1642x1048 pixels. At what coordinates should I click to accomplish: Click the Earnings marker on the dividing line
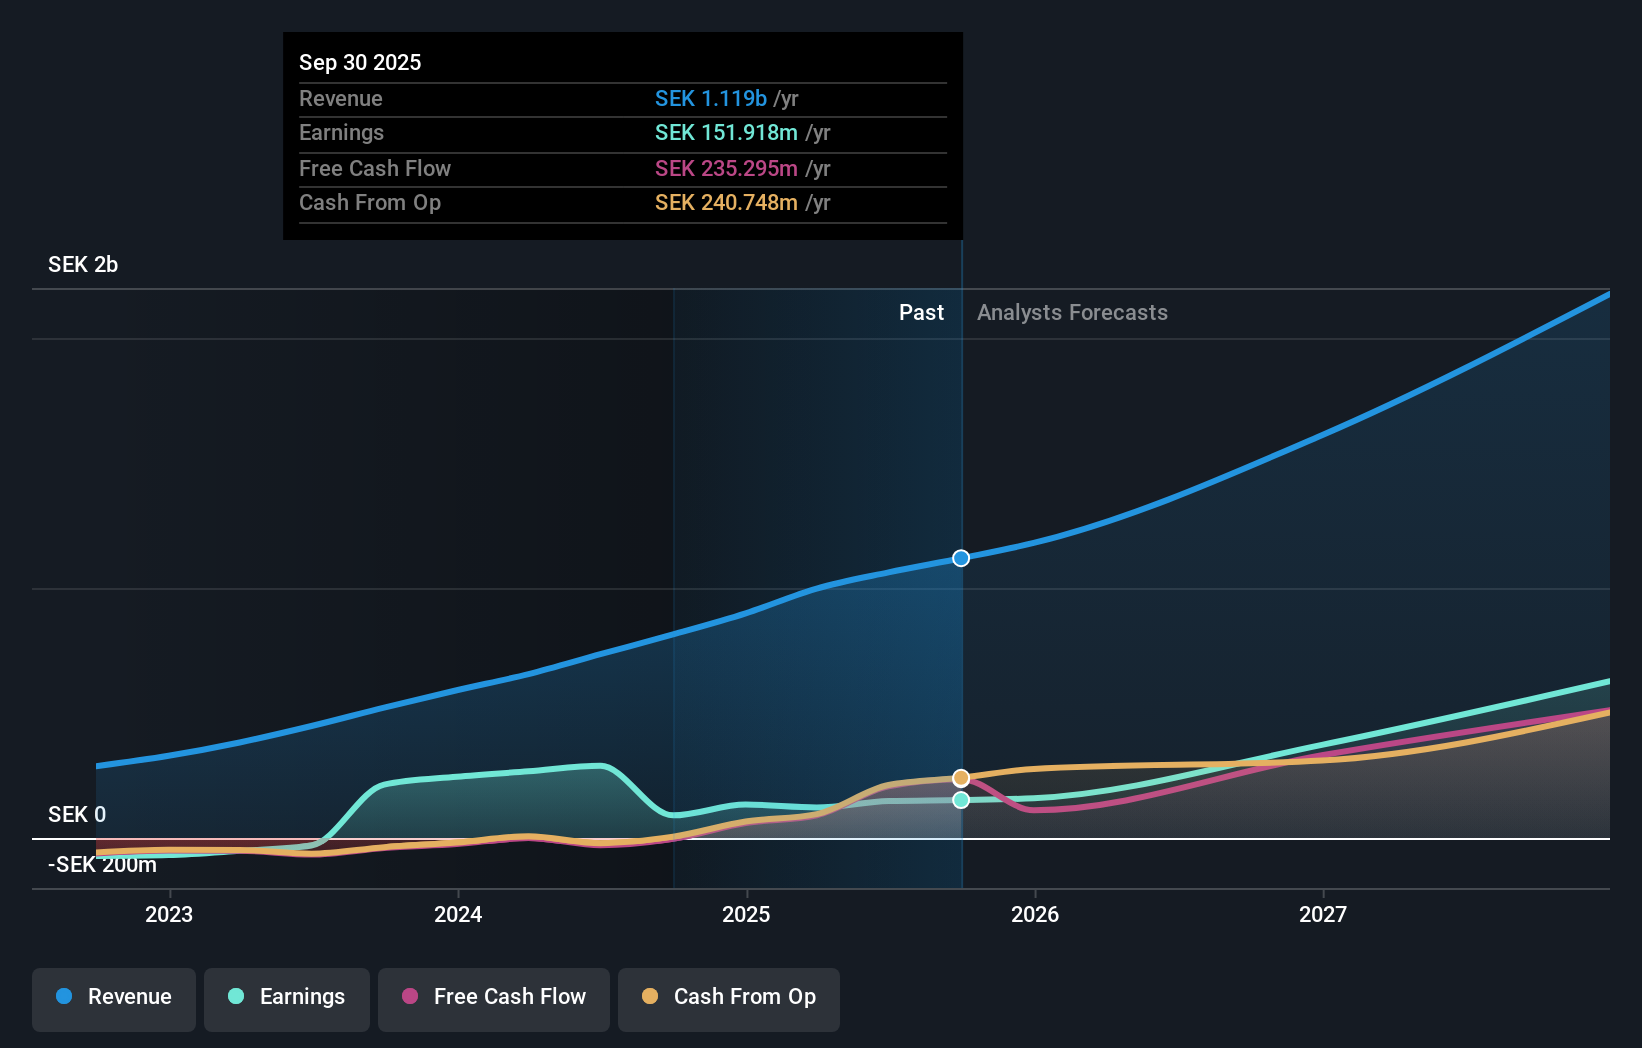961,800
